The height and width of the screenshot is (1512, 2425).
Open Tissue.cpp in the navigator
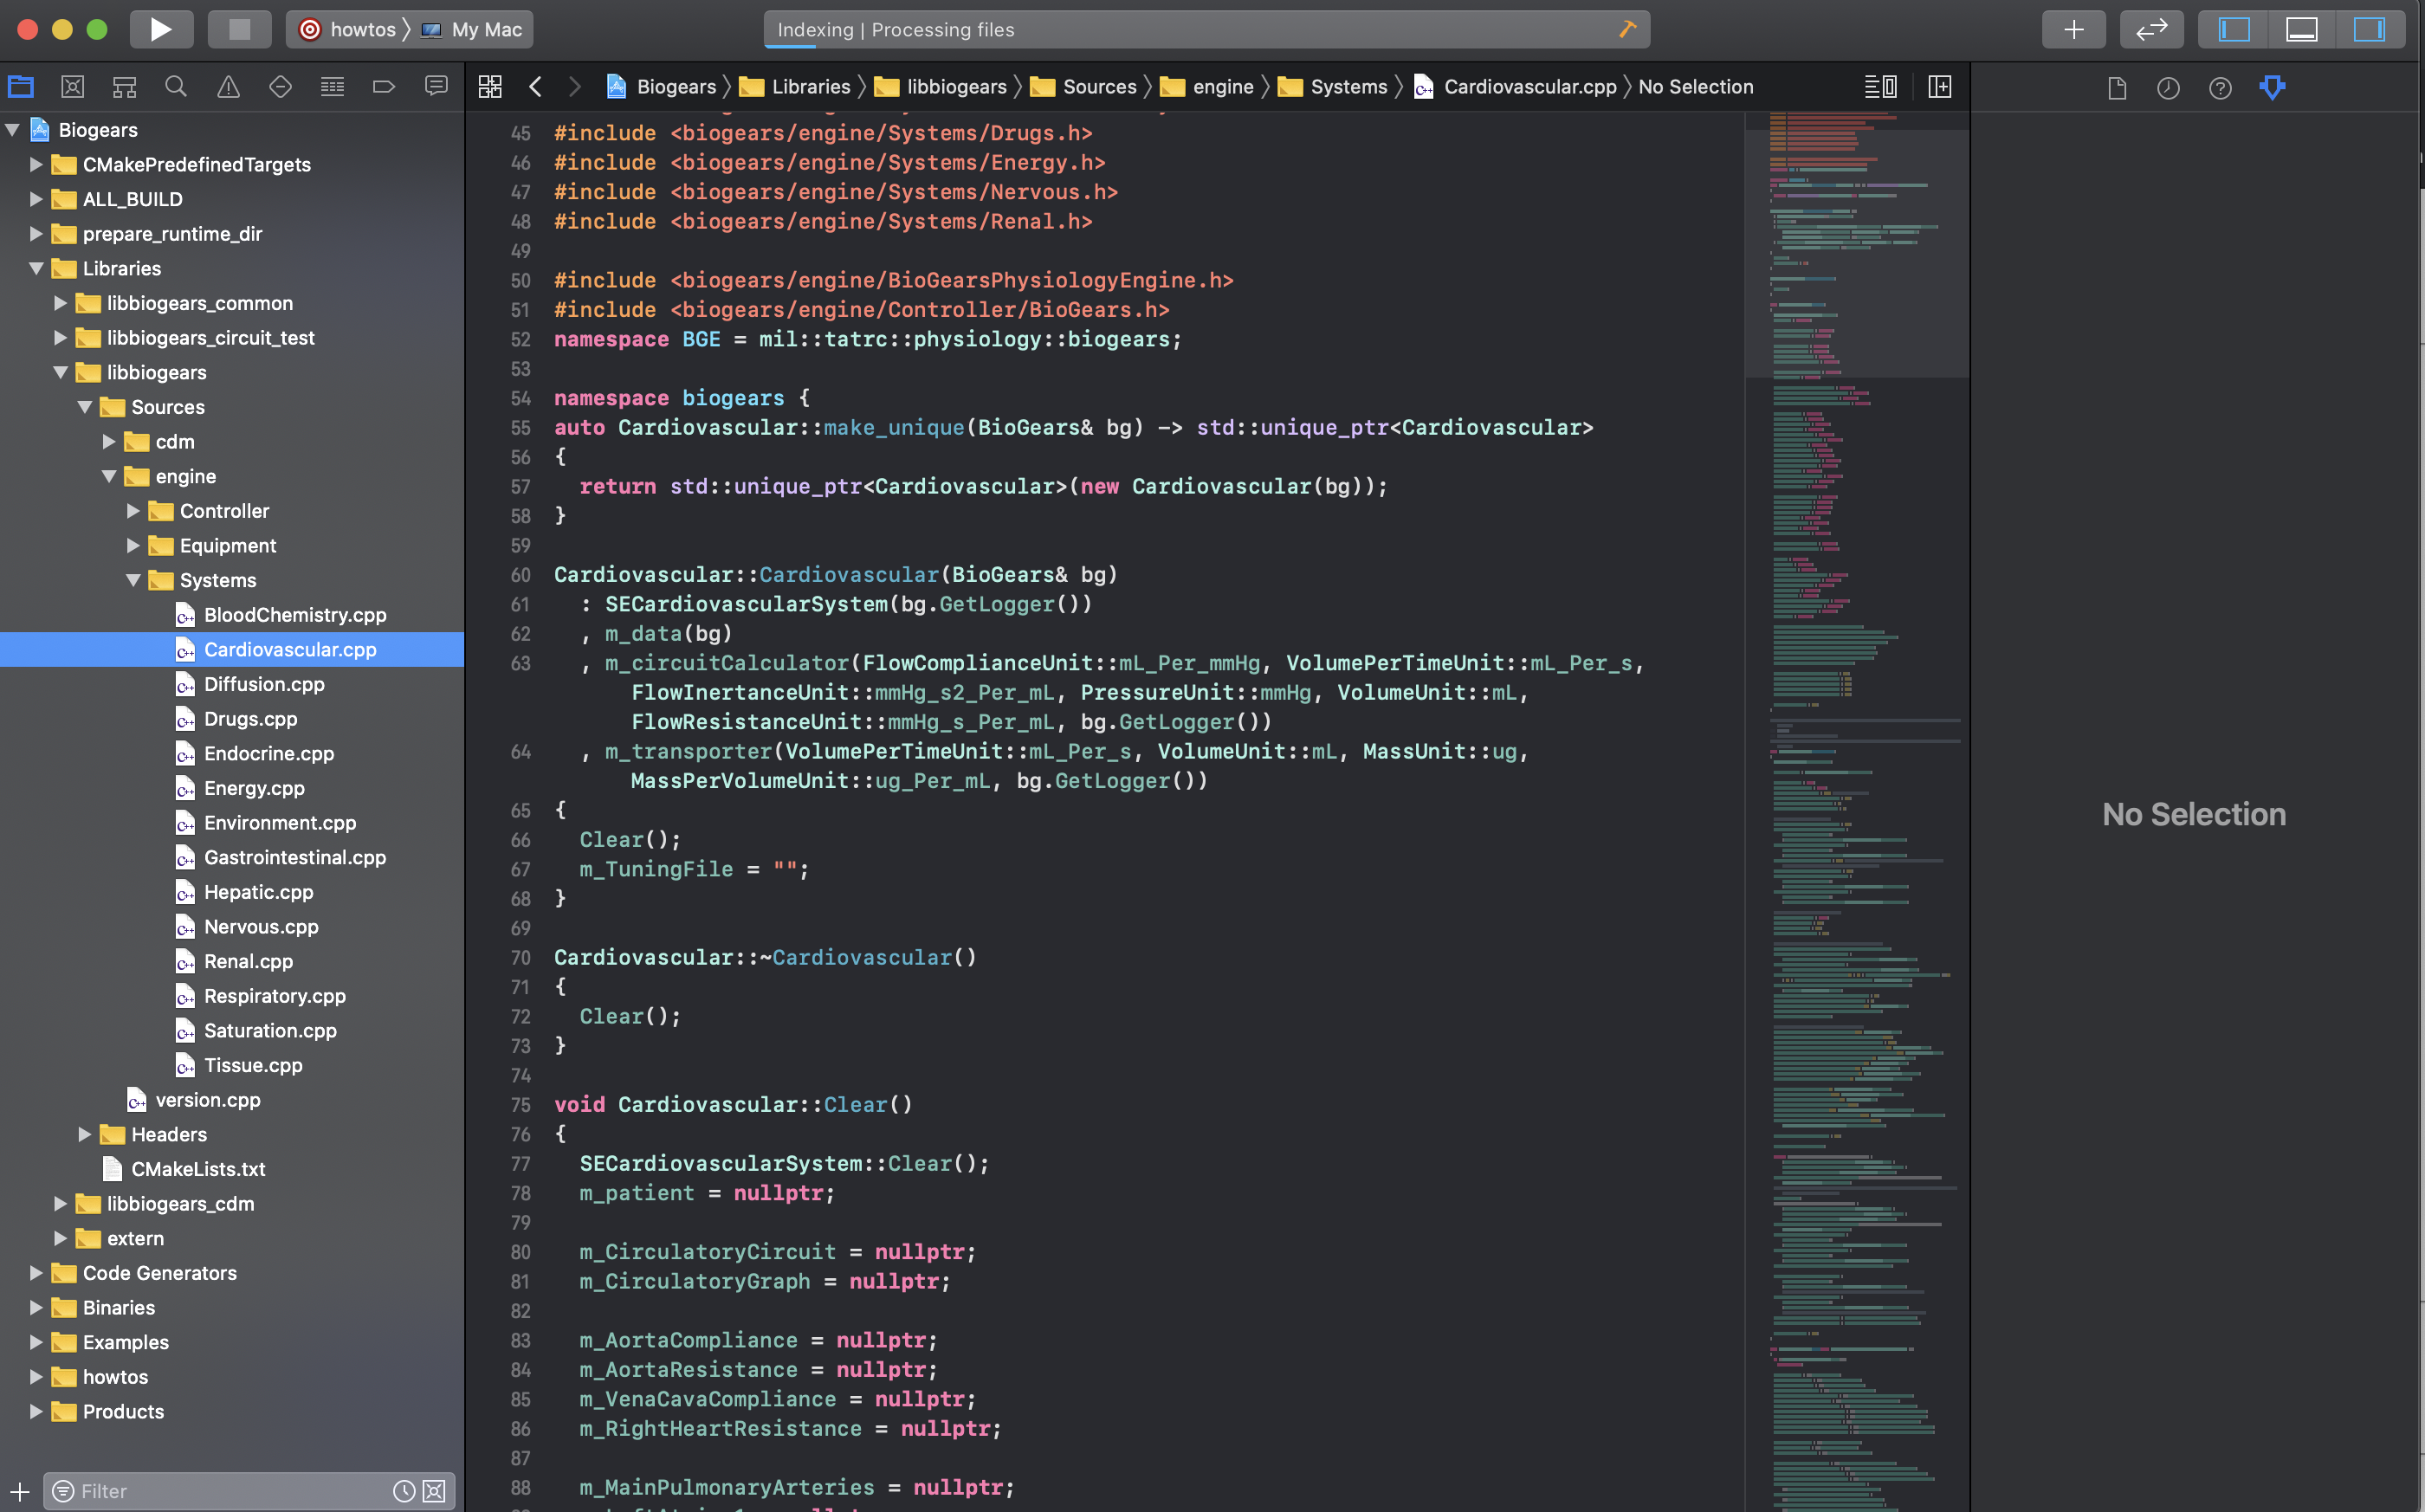(253, 1065)
